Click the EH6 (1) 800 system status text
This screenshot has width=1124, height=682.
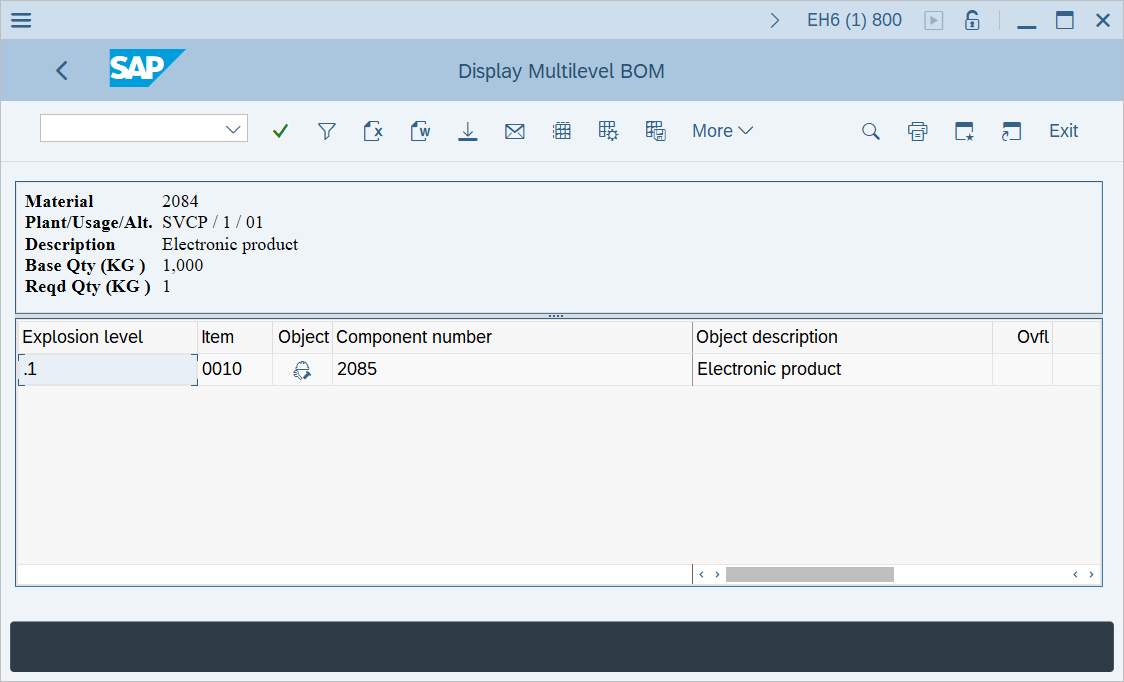pyautogui.click(x=854, y=19)
